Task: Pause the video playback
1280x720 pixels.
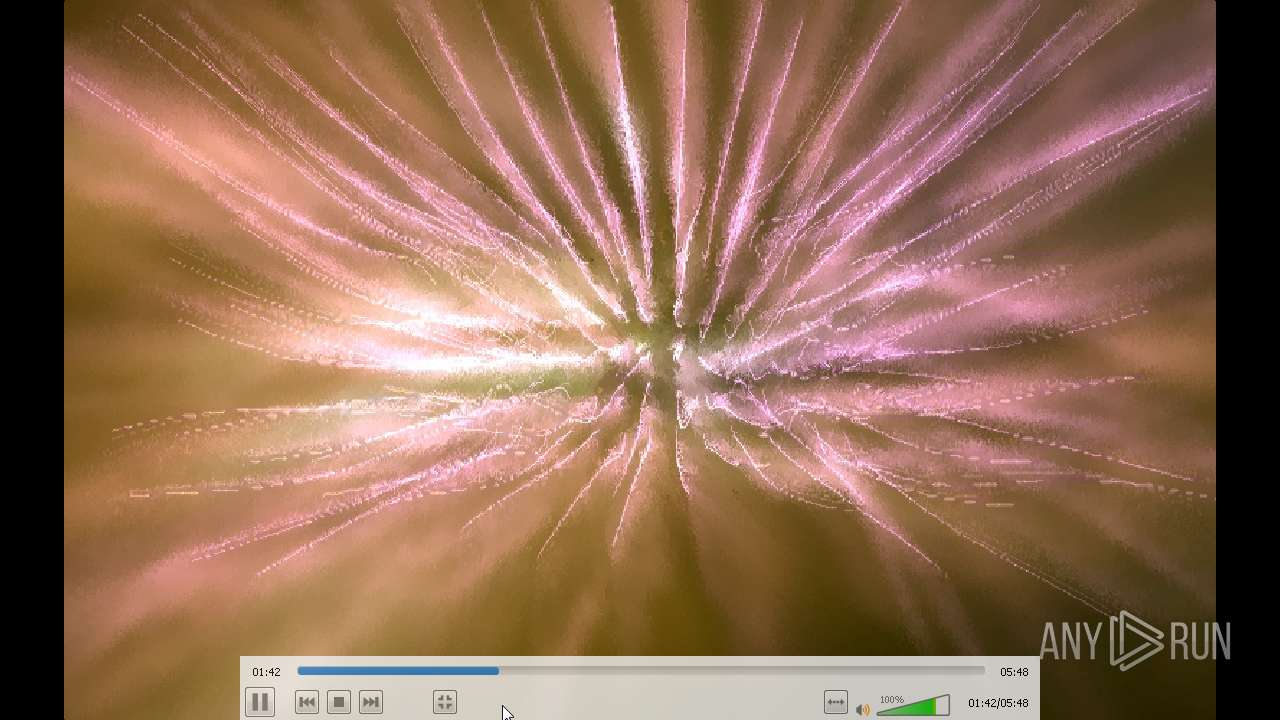Action: [259, 702]
